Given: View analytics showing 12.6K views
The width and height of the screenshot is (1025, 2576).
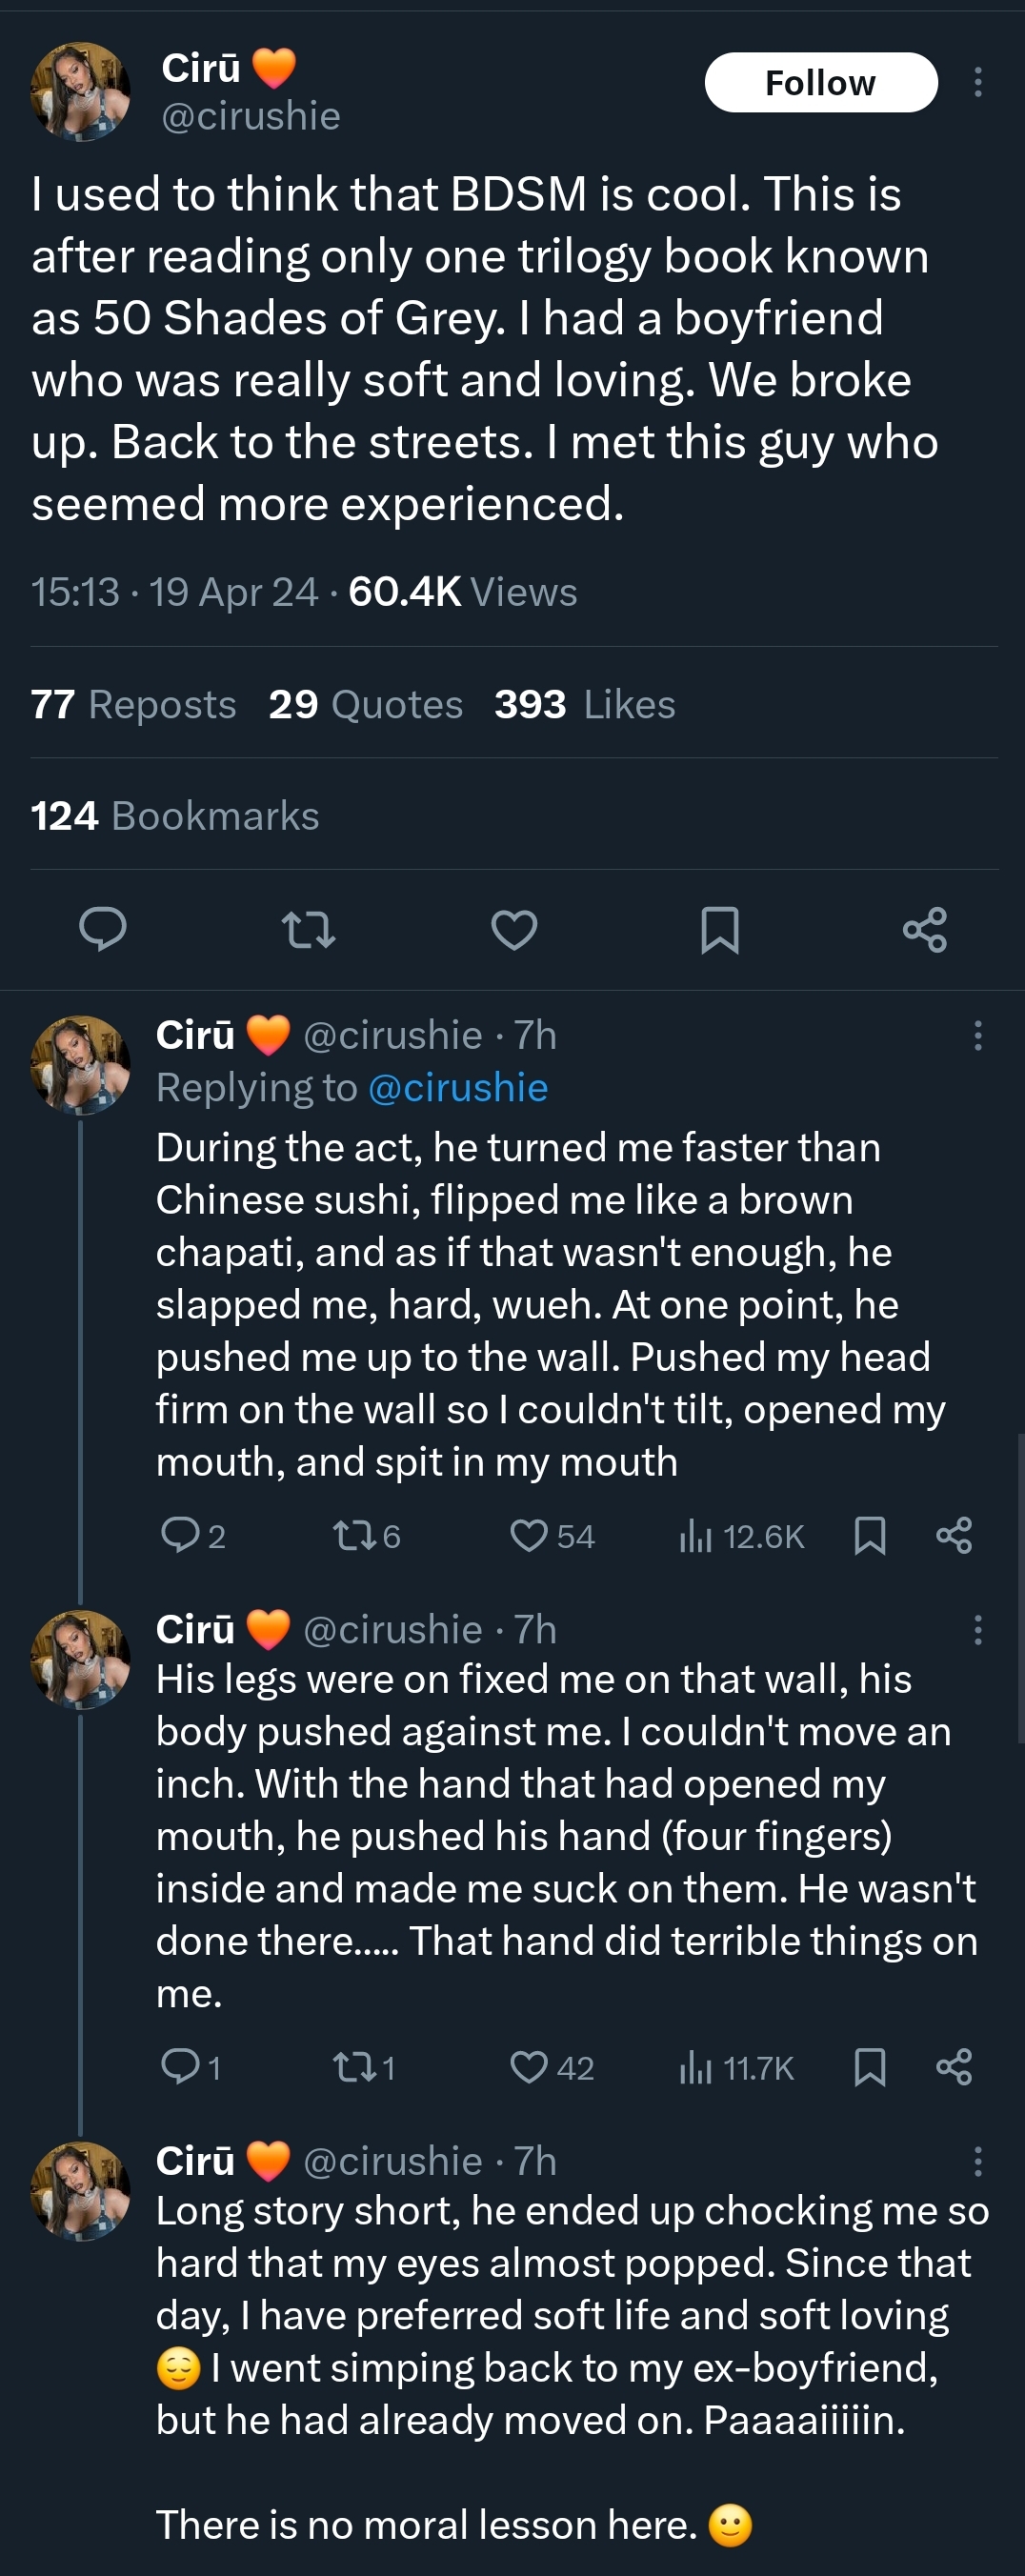Looking at the screenshot, I should [x=741, y=1535].
